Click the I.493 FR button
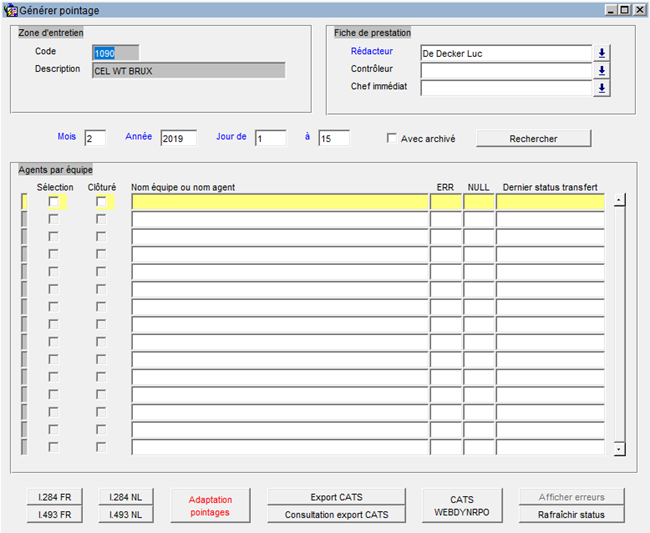650x533 pixels. pyautogui.click(x=55, y=514)
